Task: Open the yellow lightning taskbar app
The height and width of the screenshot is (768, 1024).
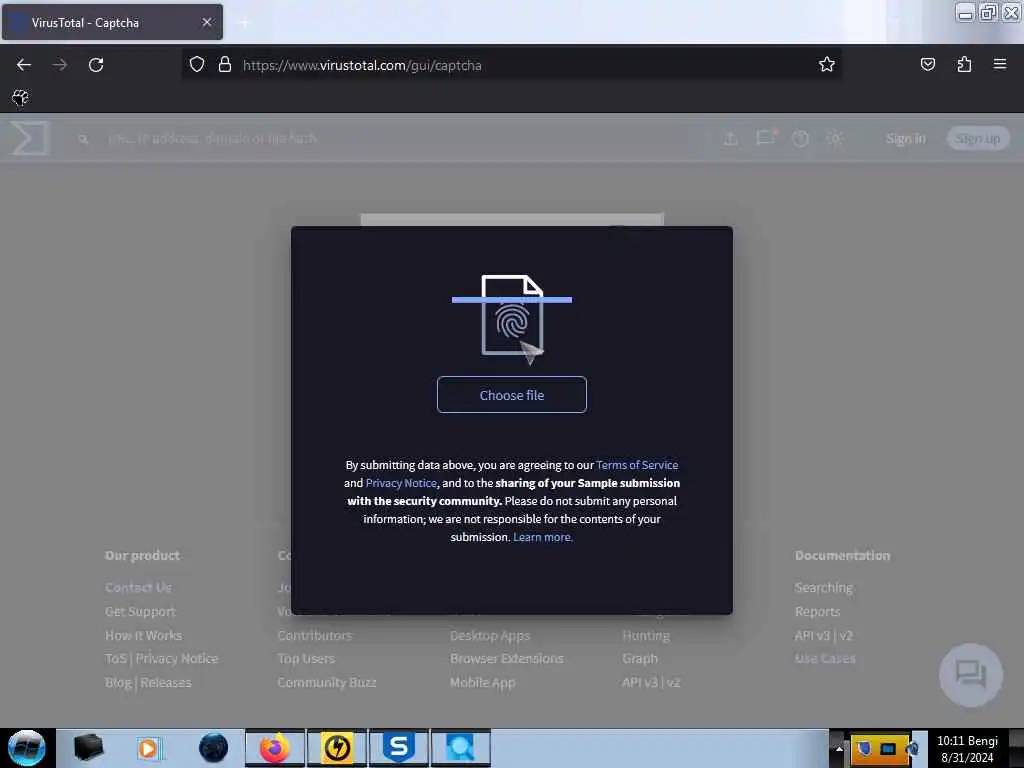Action: coord(337,748)
